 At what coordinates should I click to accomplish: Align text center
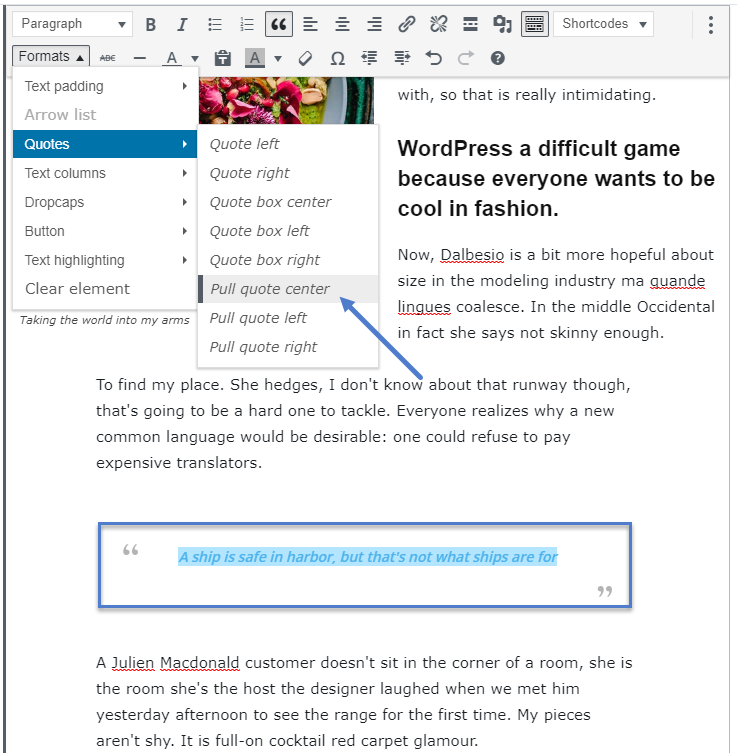click(342, 24)
